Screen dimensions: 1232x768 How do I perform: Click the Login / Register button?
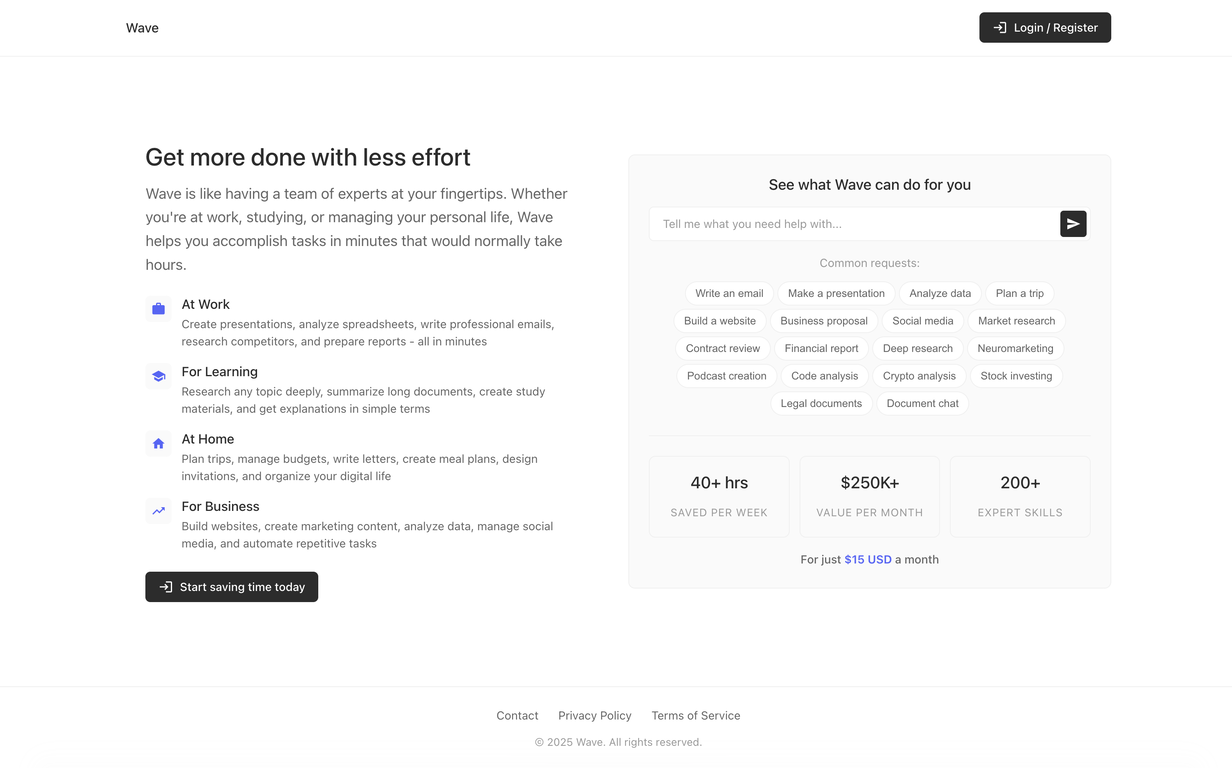click(x=1045, y=28)
